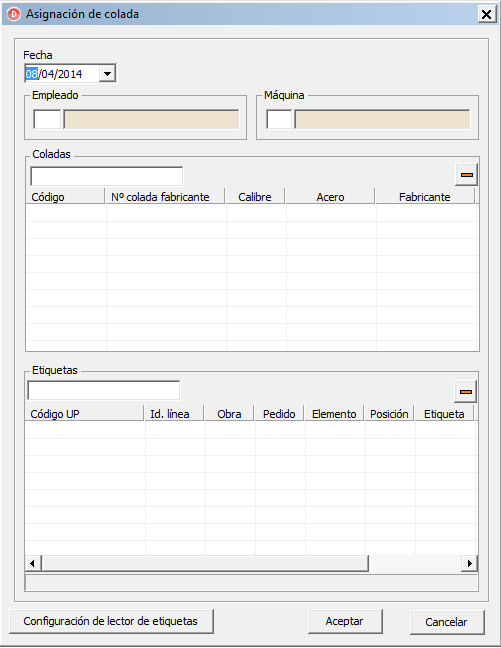Click the red app icon in title bar
This screenshot has width=501, height=648.
click(x=14, y=14)
